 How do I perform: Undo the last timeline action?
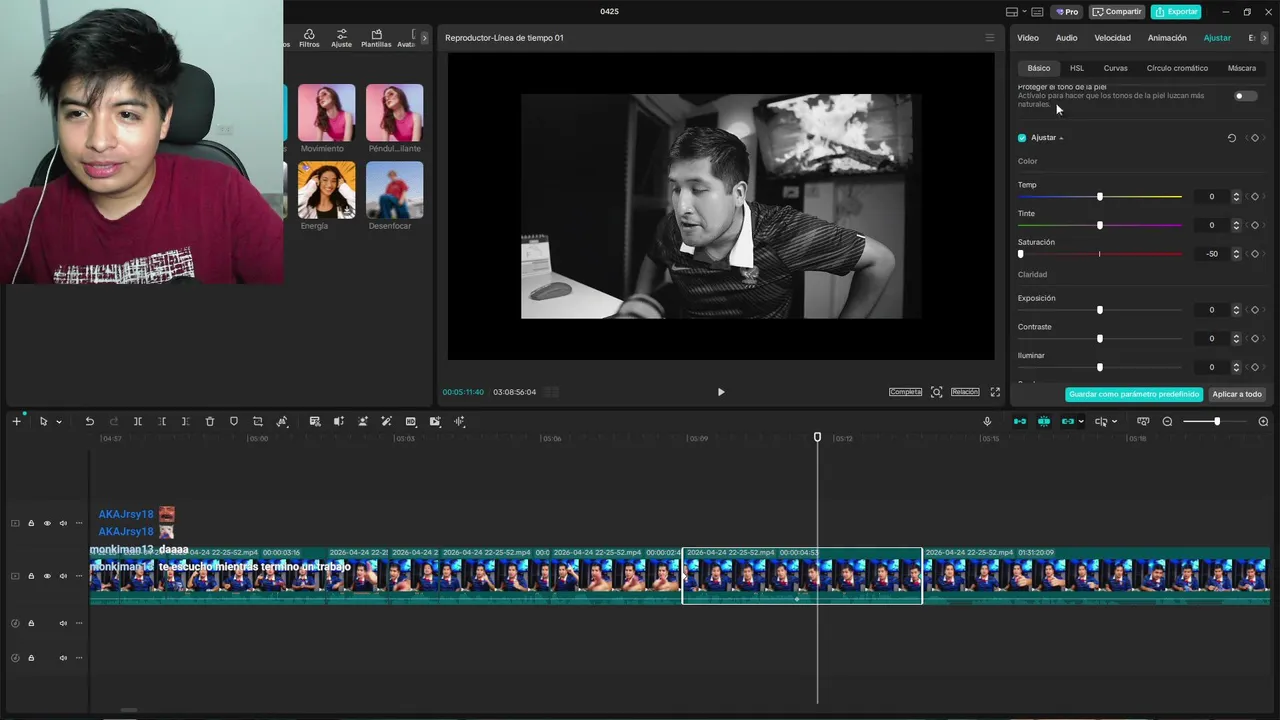pyautogui.click(x=89, y=422)
